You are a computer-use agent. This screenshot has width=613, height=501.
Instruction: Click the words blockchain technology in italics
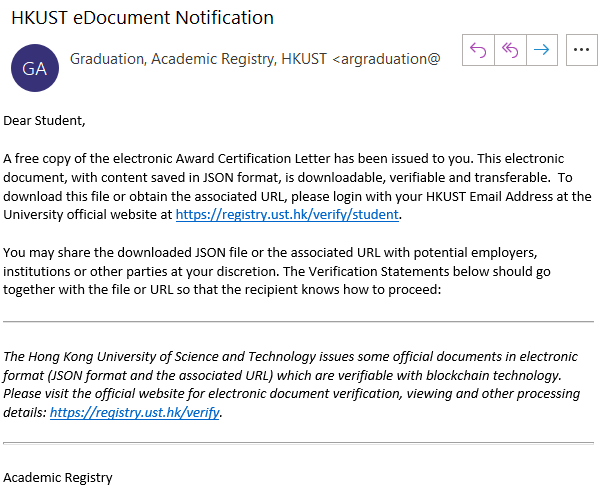pos(494,376)
